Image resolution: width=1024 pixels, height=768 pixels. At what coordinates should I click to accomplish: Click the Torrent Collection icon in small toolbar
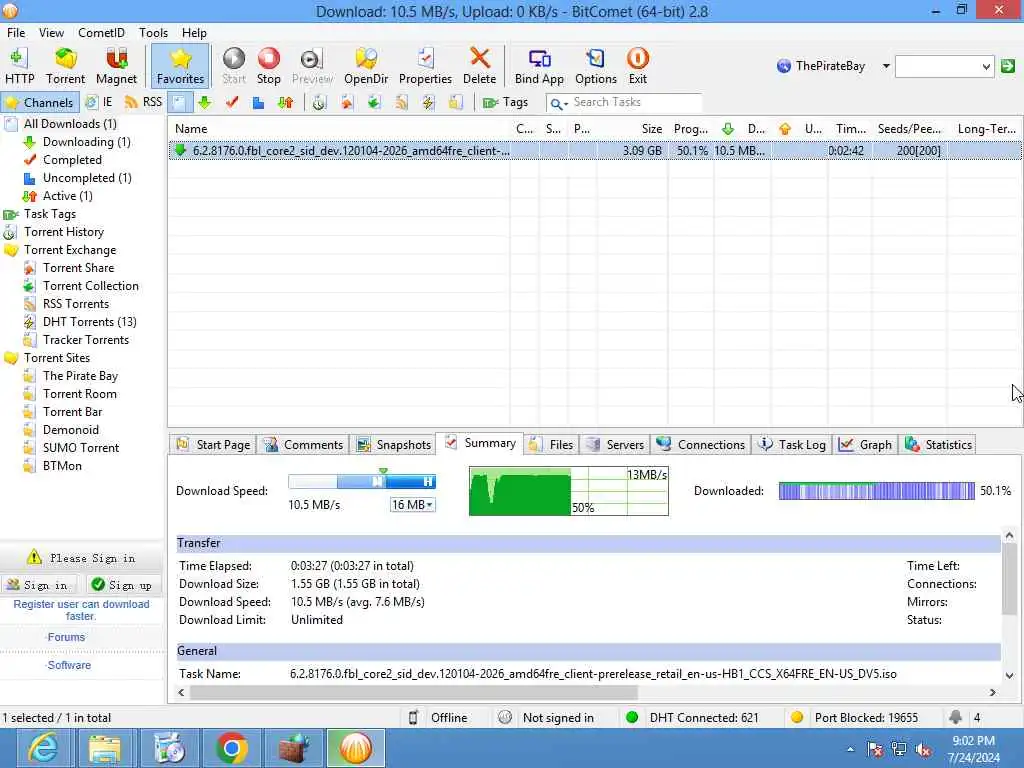374,103
